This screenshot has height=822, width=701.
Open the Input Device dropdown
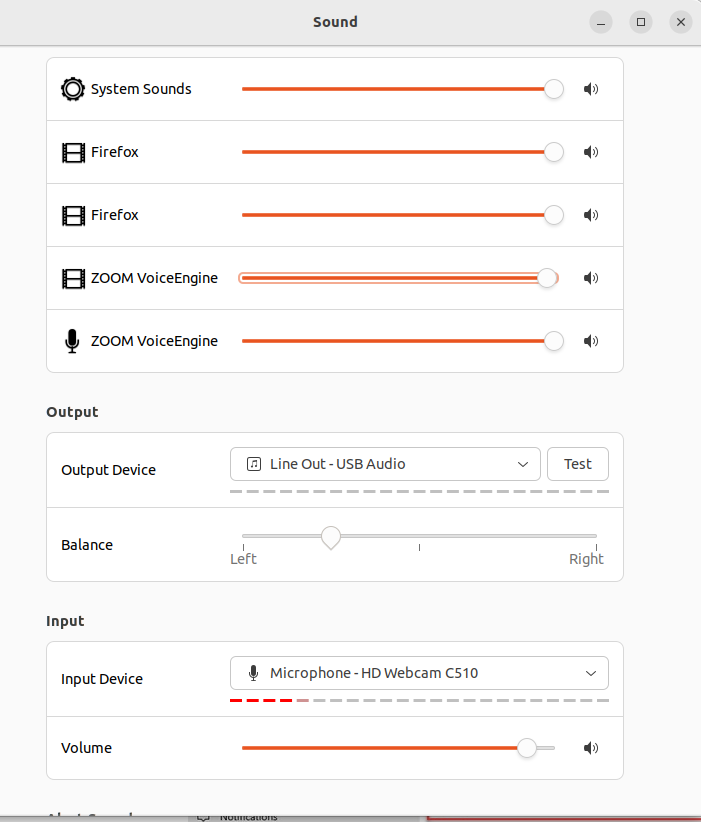coord(419,673)
